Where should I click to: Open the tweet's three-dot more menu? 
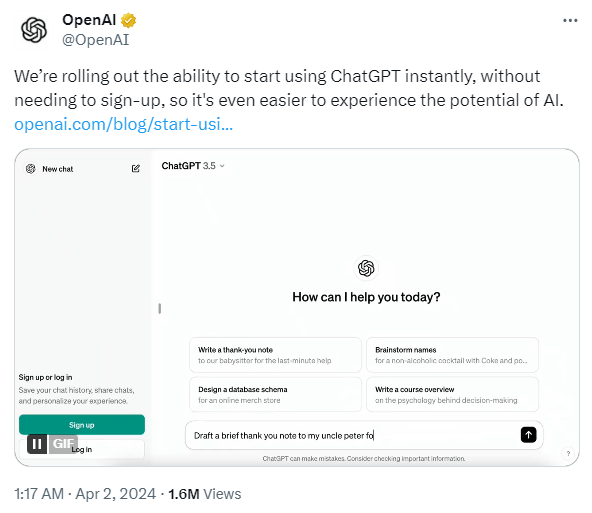coord(570,20)
